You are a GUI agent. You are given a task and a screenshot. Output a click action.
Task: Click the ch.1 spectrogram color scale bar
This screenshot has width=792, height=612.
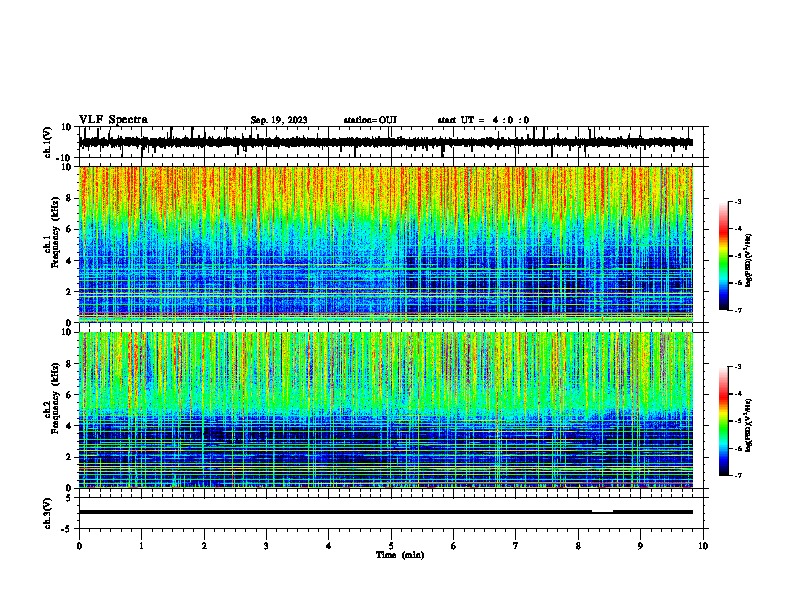(x=724, y=256)
